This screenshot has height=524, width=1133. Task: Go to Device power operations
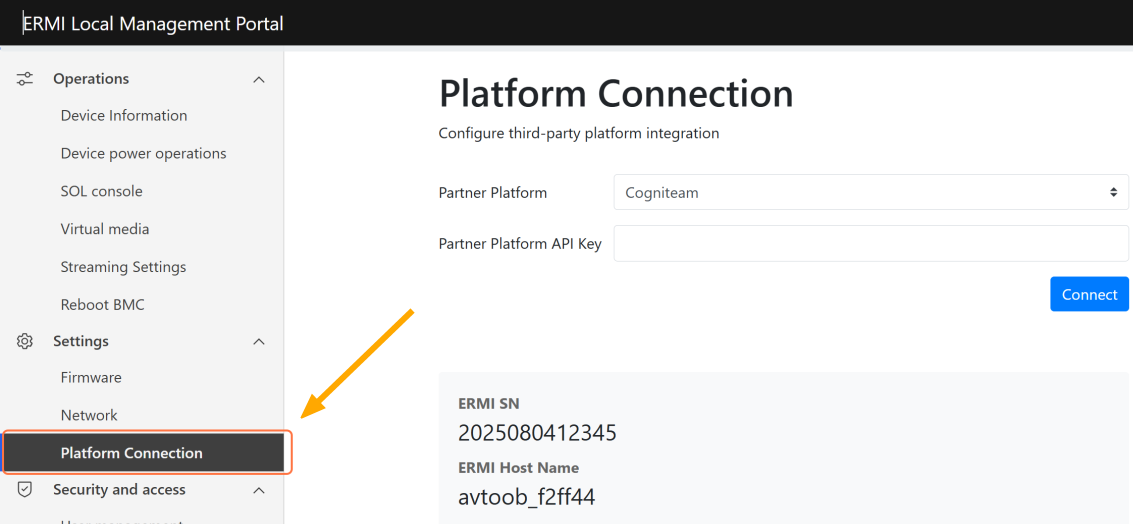(x=143, y=154)
